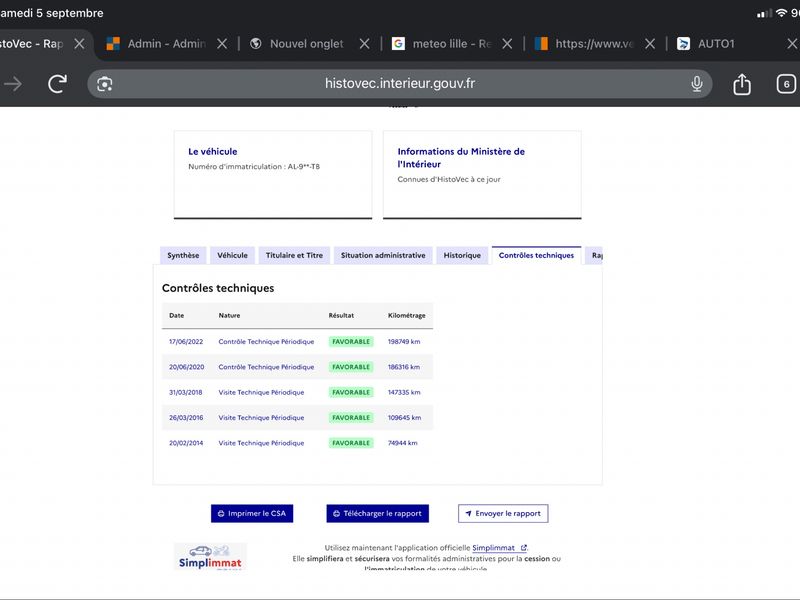Show the open tabs counter

coord(786,84)
